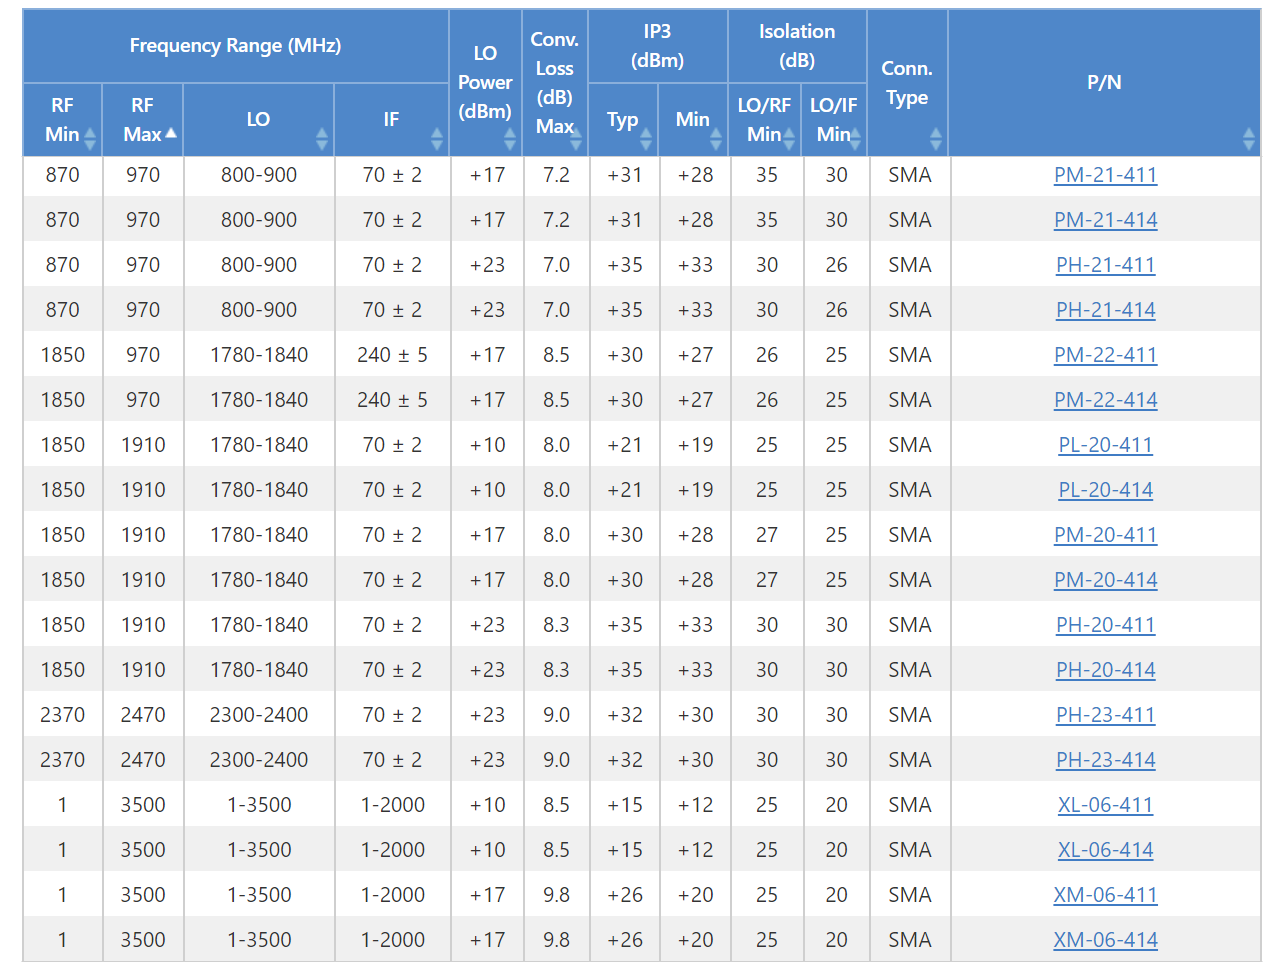Select Conv. Loss 8.3 in PH-20-414 row
The image size is (1280, 967).
click(x=556, y=670)
